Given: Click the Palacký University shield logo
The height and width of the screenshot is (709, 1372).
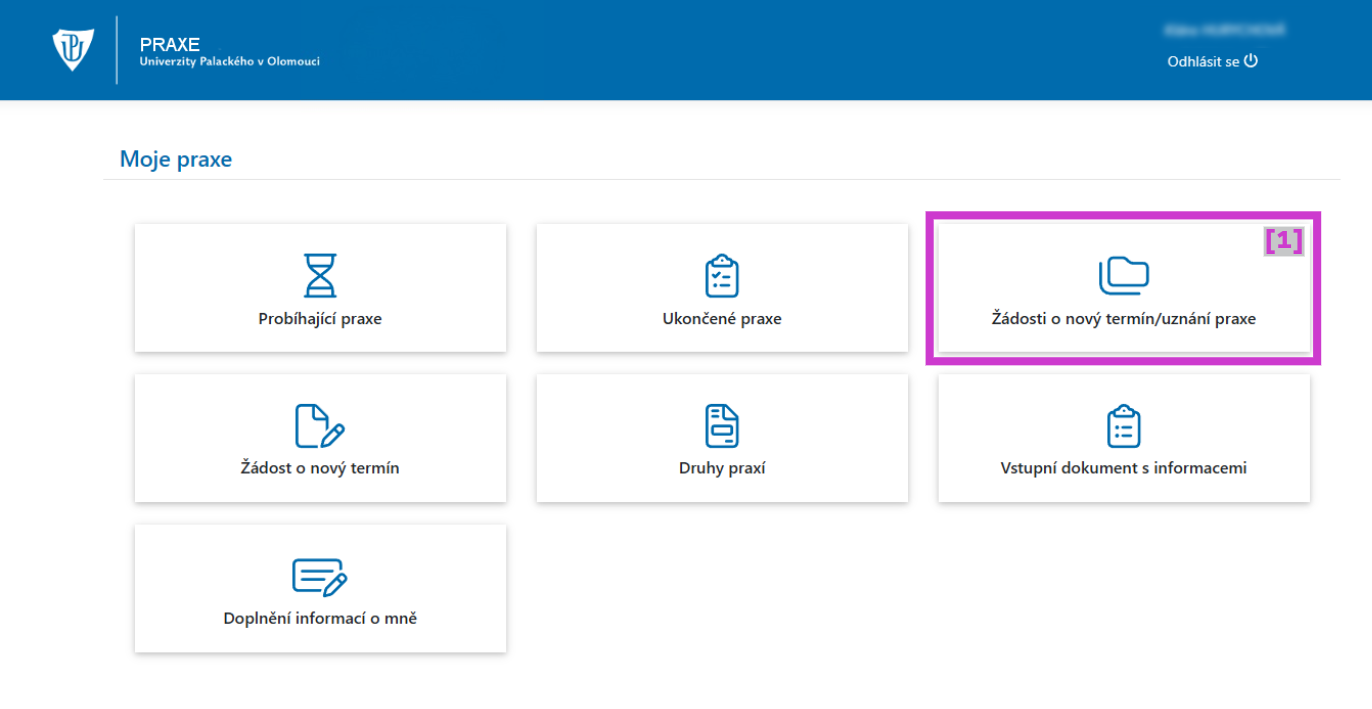Looking at the screenshot, I should click(73, 49).
